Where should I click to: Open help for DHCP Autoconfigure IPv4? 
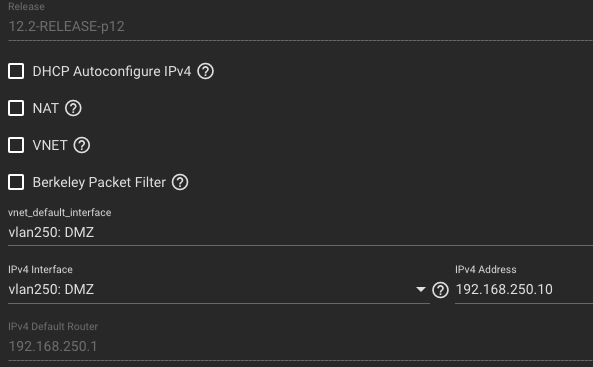tap(205, 71)
